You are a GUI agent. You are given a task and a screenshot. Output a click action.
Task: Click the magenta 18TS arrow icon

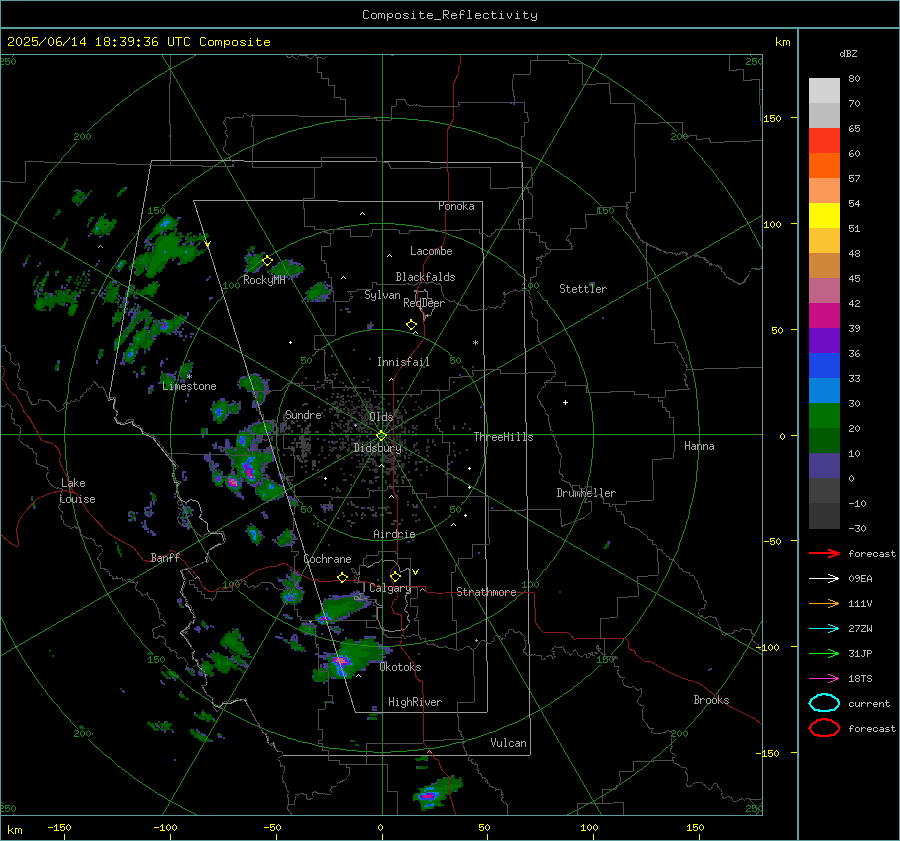click(824, 679)
